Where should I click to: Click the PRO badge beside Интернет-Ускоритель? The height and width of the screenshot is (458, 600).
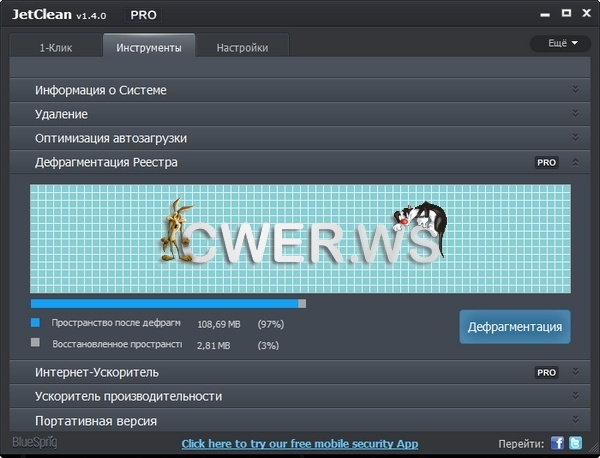coord(546,372)
